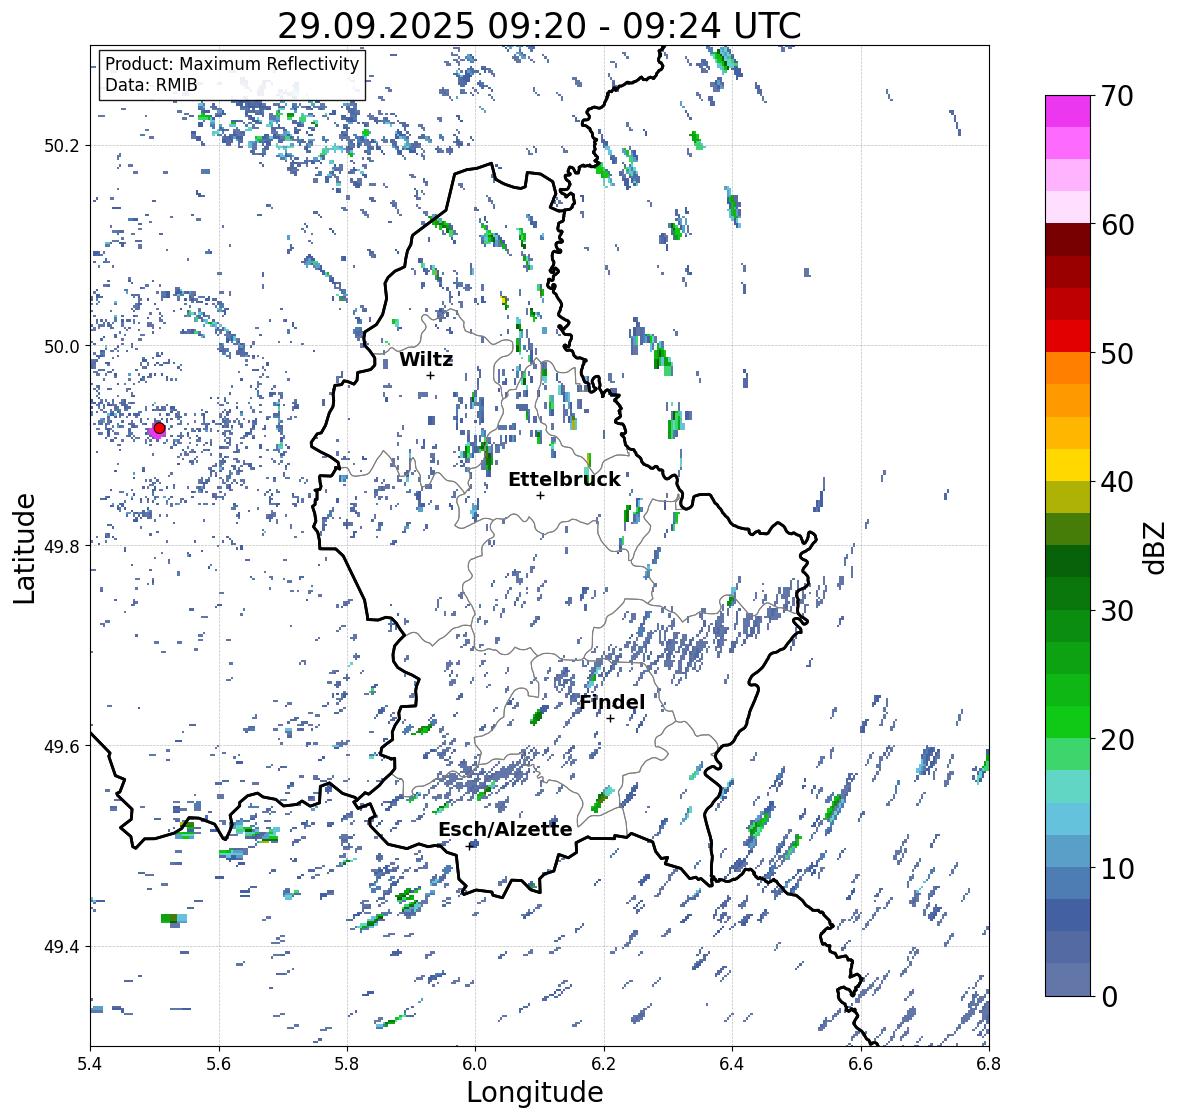1179x1117 pixels.
Task: Click the plot title date and time
Action: (539, 26)
